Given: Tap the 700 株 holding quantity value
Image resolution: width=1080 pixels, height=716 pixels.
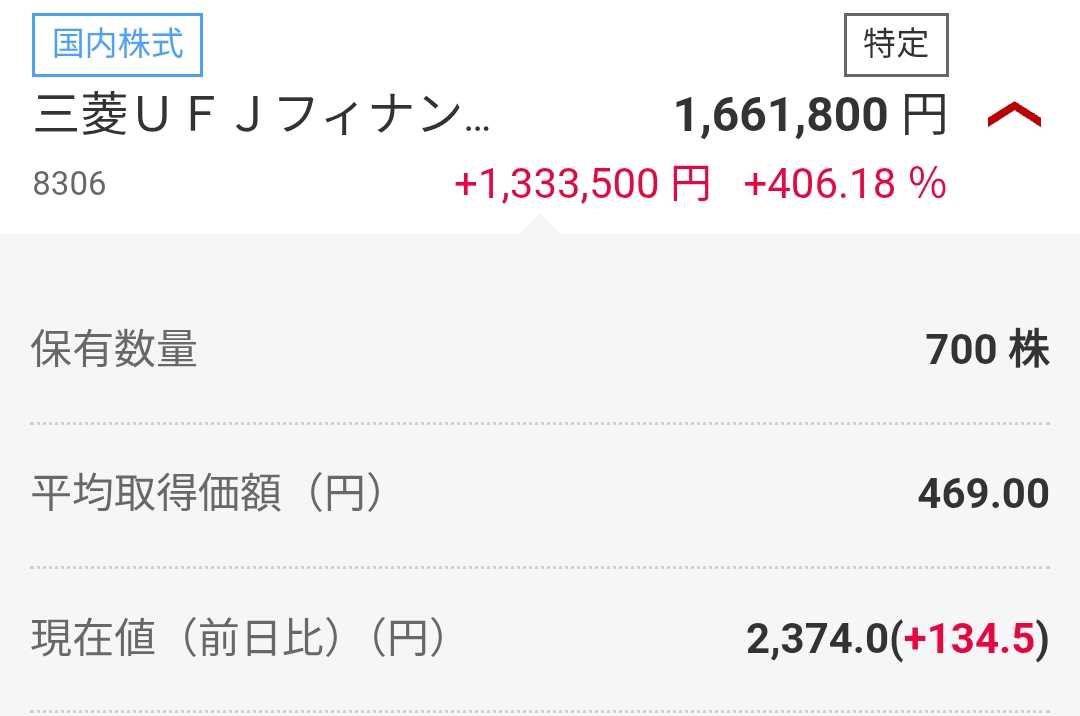Looking at the screenshot, I should [x=987, y=350].
